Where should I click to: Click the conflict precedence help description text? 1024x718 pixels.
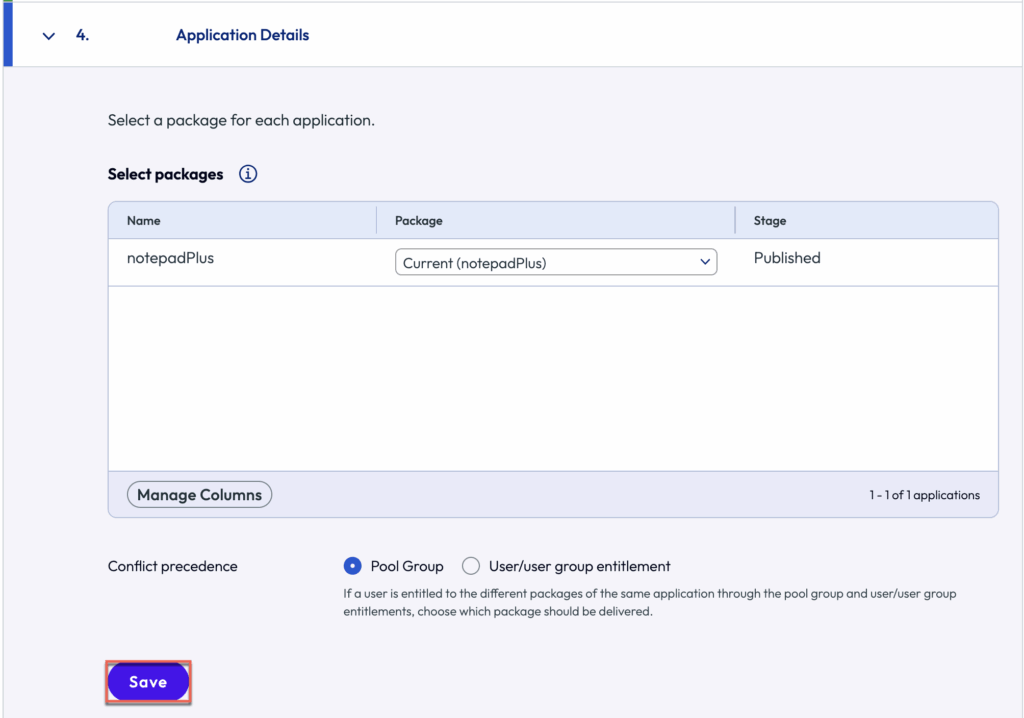pos(649,602)
